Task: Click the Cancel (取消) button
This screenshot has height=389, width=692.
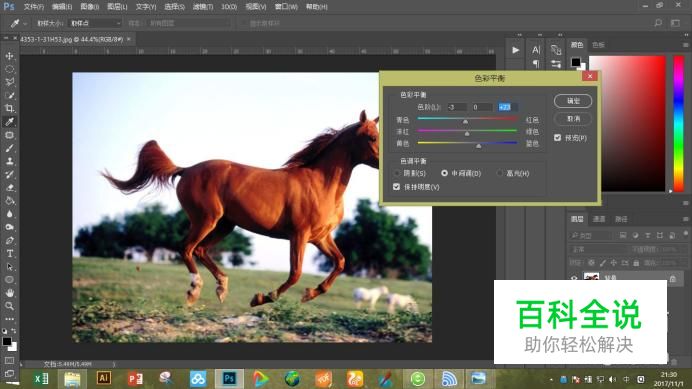Action: (x=573, y=119)
